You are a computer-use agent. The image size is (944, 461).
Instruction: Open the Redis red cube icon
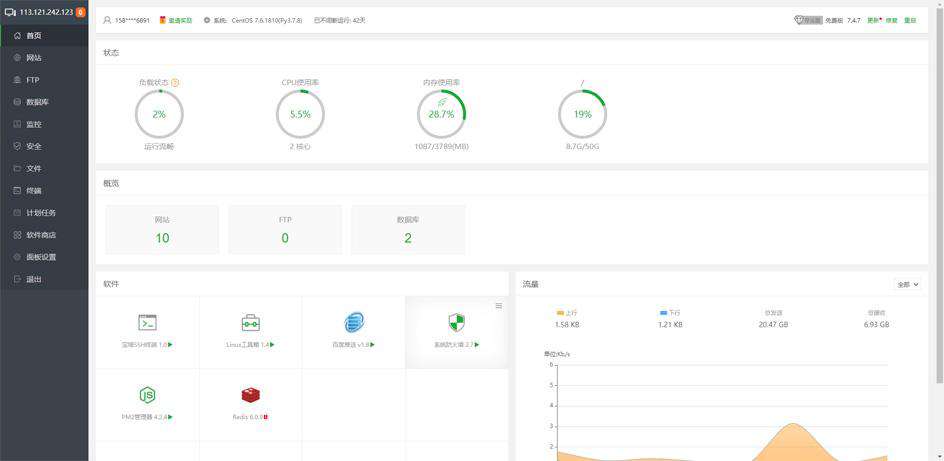point(250,395)
